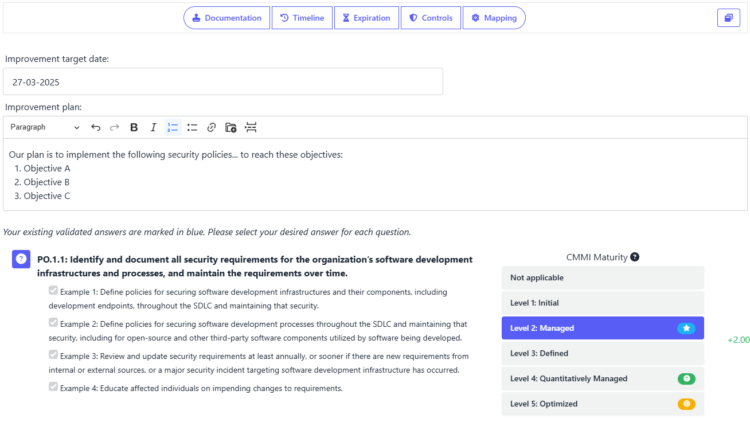Click the star badge on Level 2
This screenshot has height=430, width=750.
click(686, 328)
